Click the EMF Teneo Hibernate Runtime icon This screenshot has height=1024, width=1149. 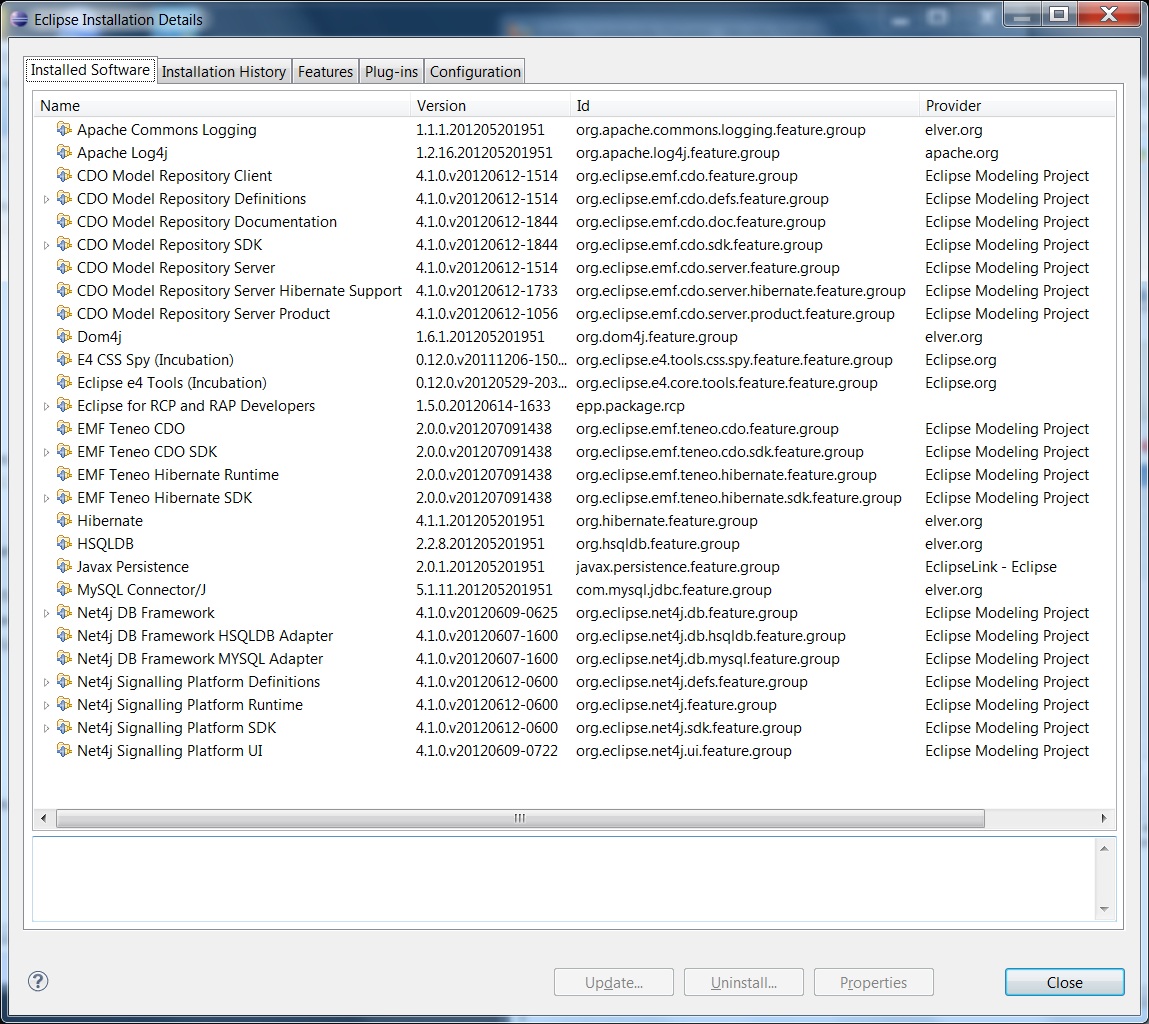click(64, 474)
